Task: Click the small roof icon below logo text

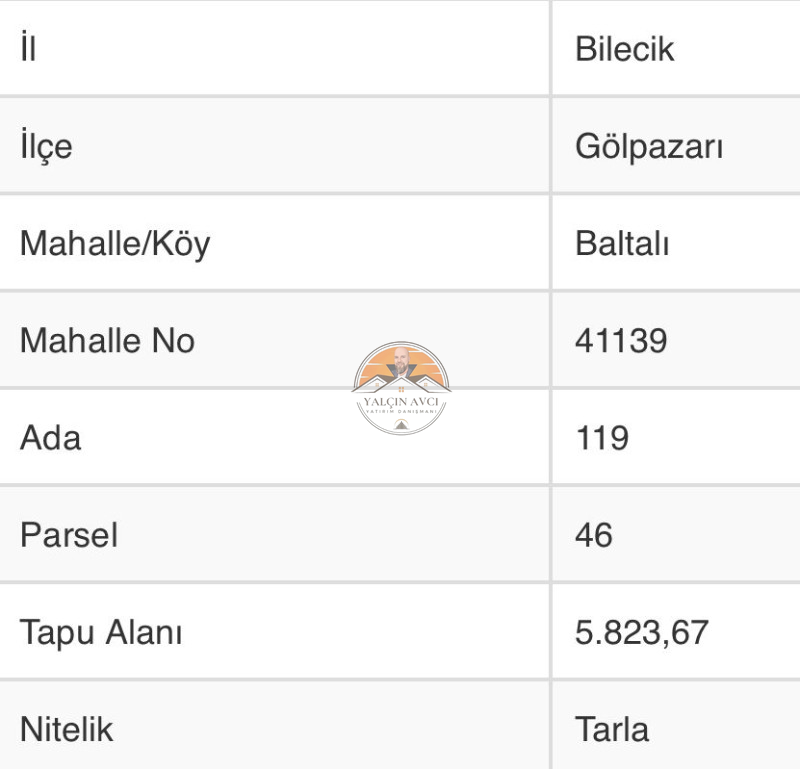Action: 402,425
